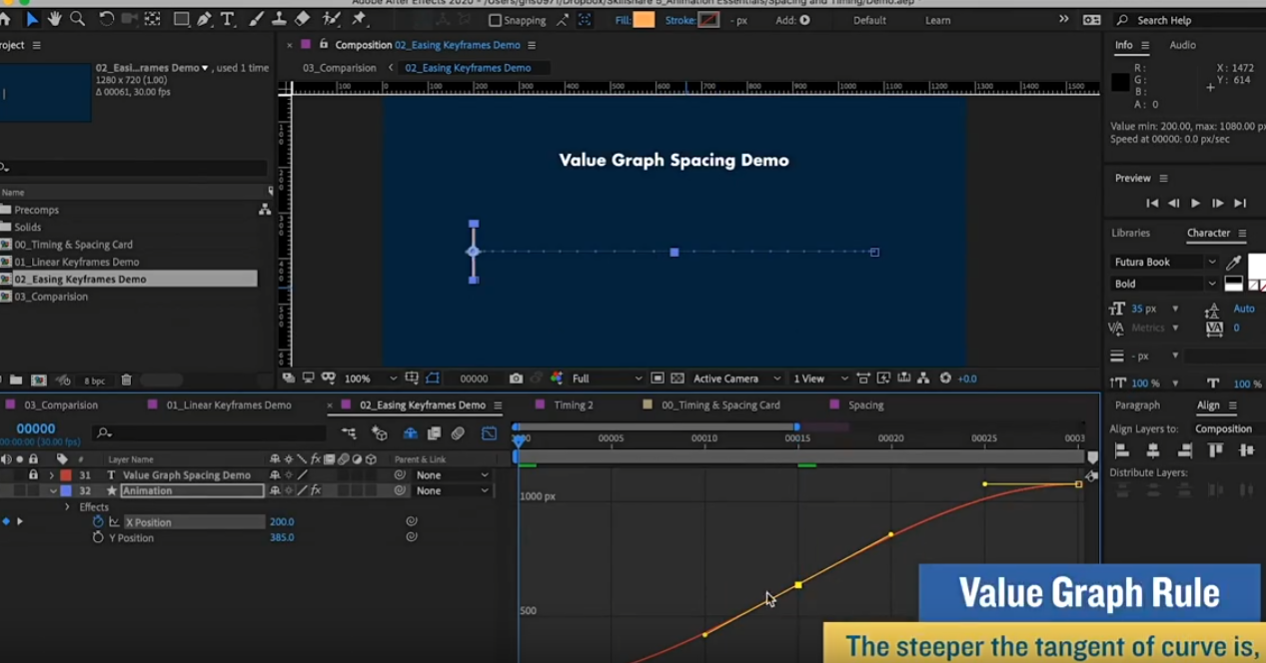Select the Zoom tool in toolbar

click(x=77, y=19)
